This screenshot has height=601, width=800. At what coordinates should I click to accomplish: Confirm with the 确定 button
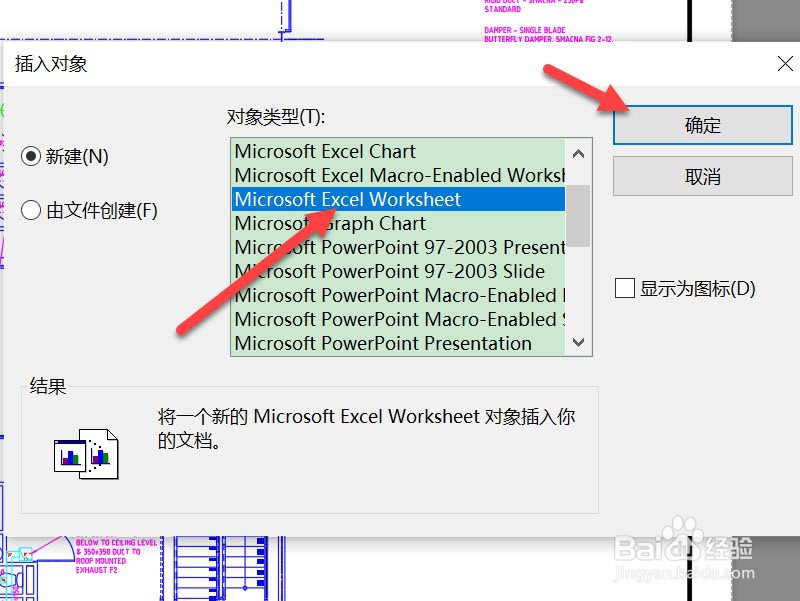point(703,125)
